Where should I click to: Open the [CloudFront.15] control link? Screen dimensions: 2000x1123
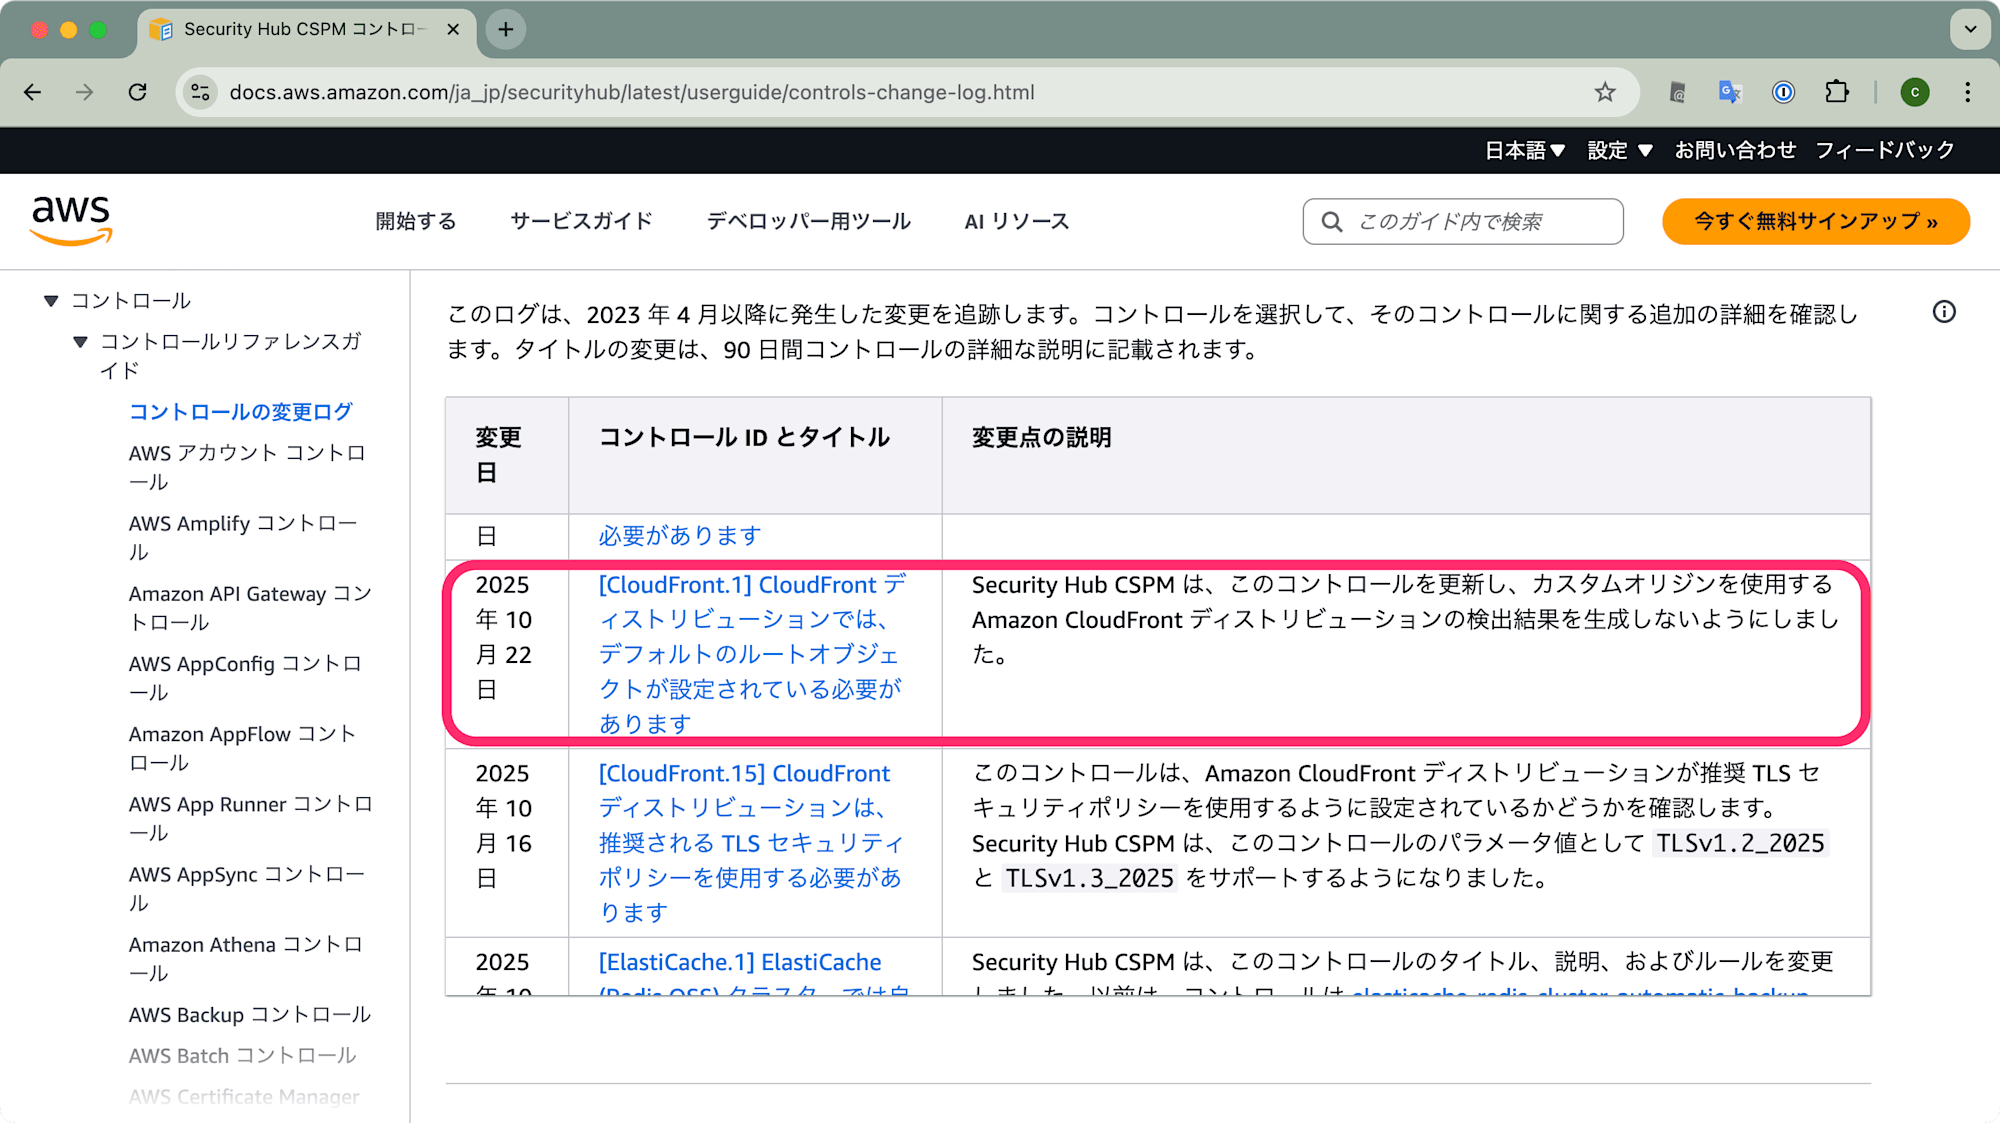751,843
